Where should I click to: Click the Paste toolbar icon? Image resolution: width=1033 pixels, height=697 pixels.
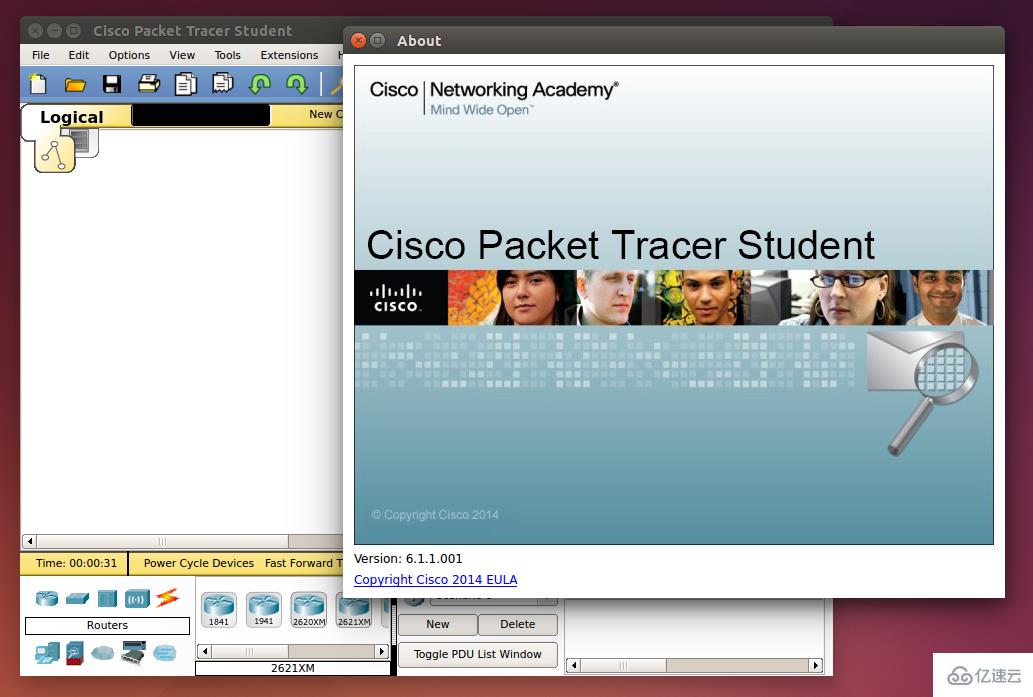pos(223,83)
